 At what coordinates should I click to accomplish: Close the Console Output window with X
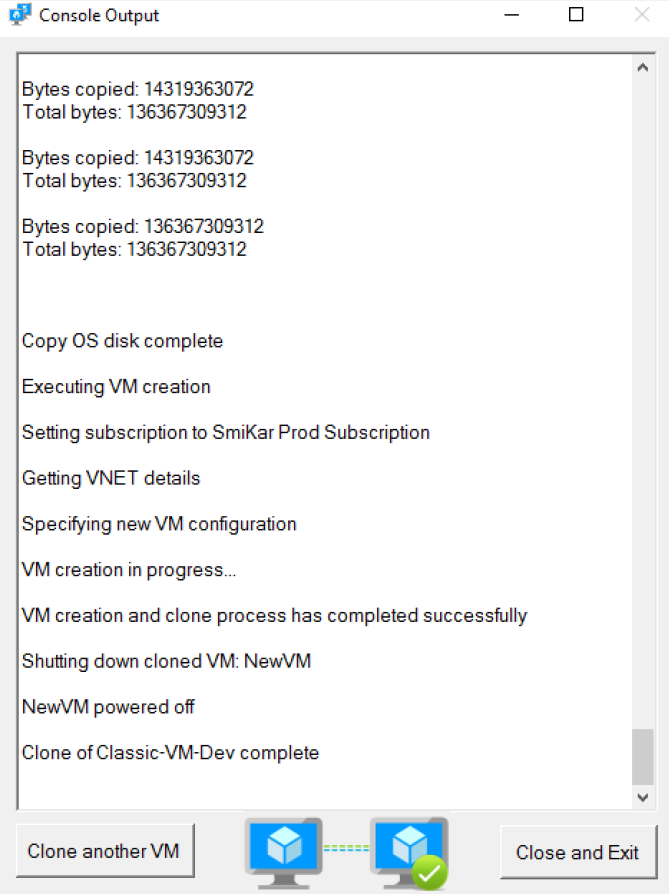[642, 15]
